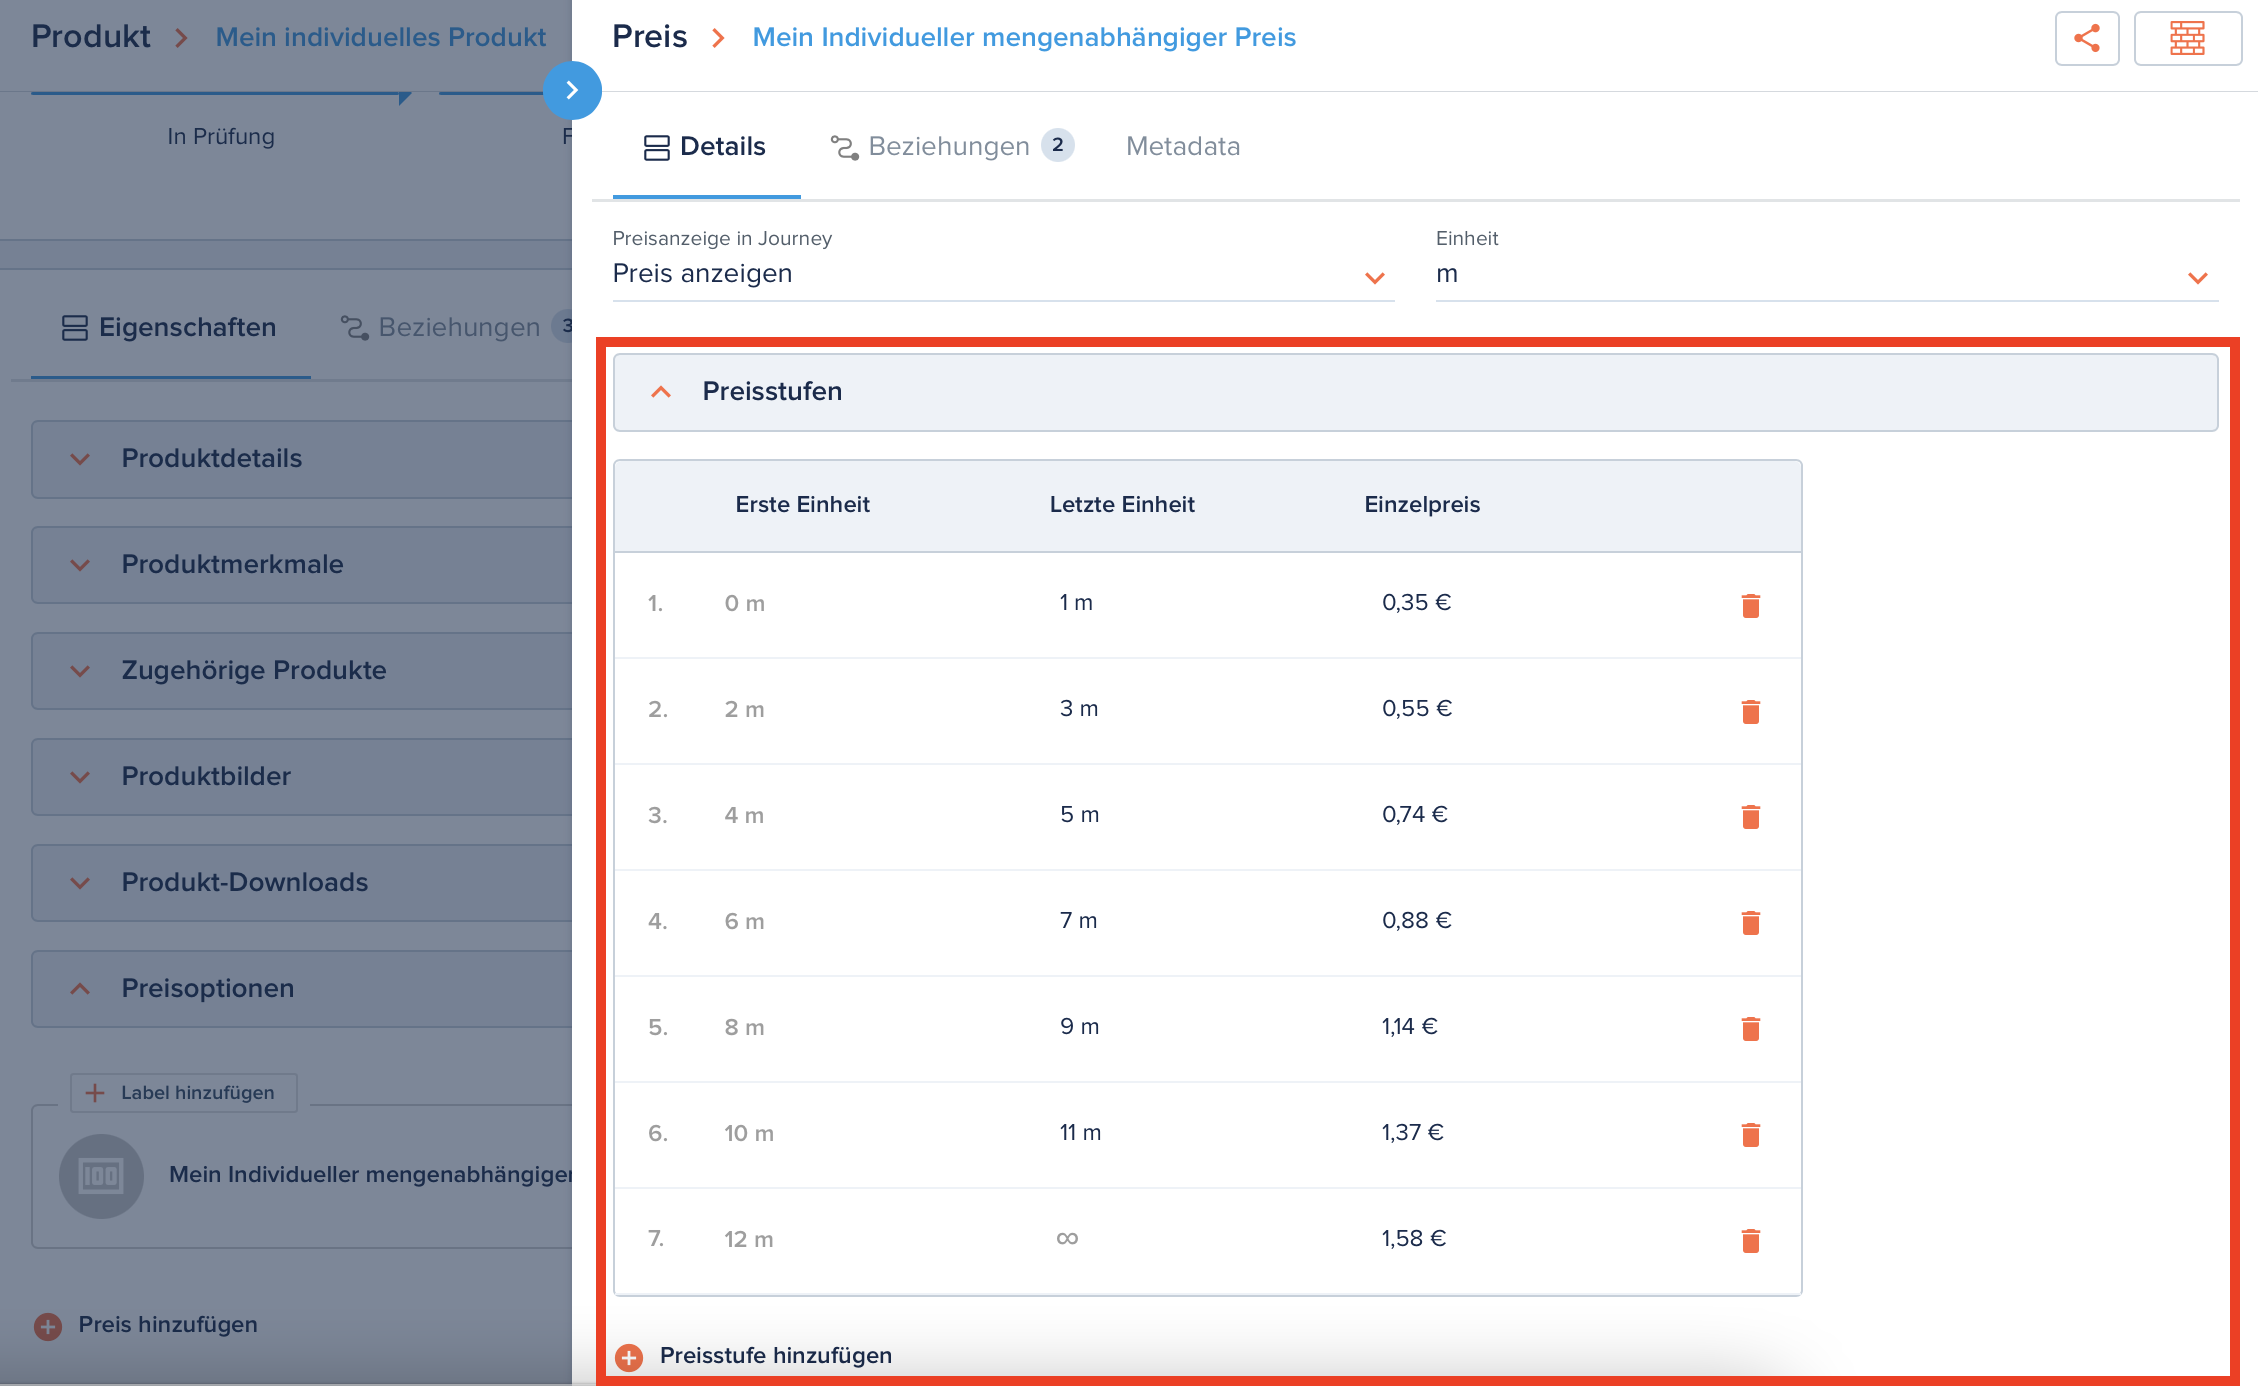The height and width of the screenshot is (1386, 2258).
Task: Edit Einzelpreis 0,55 €
Action: (x=1416, y=709)
